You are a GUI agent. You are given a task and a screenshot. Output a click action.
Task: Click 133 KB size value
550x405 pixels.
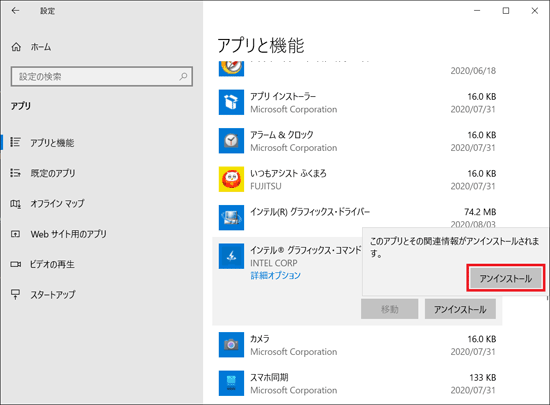pyautogui.click(x=483, y=377)
